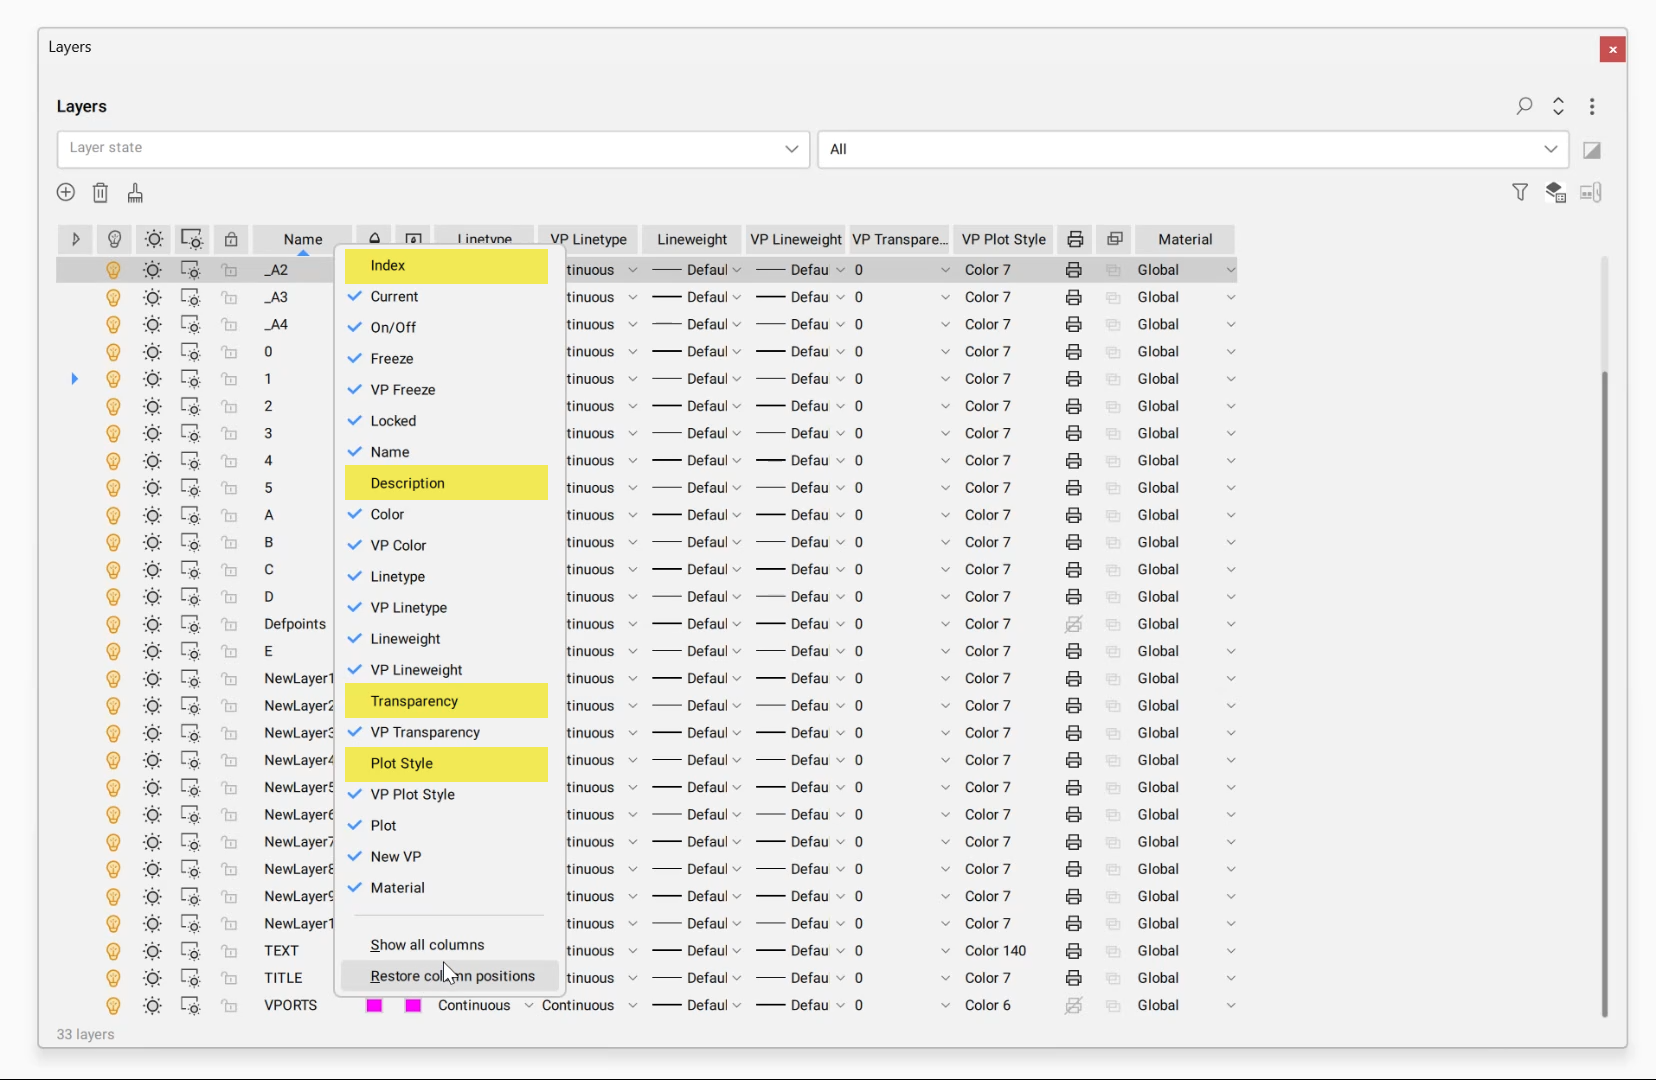This screenshot has width=1656, height=1080.
Task: Click the Lineweight column header
Action: [x=692, y=239]
